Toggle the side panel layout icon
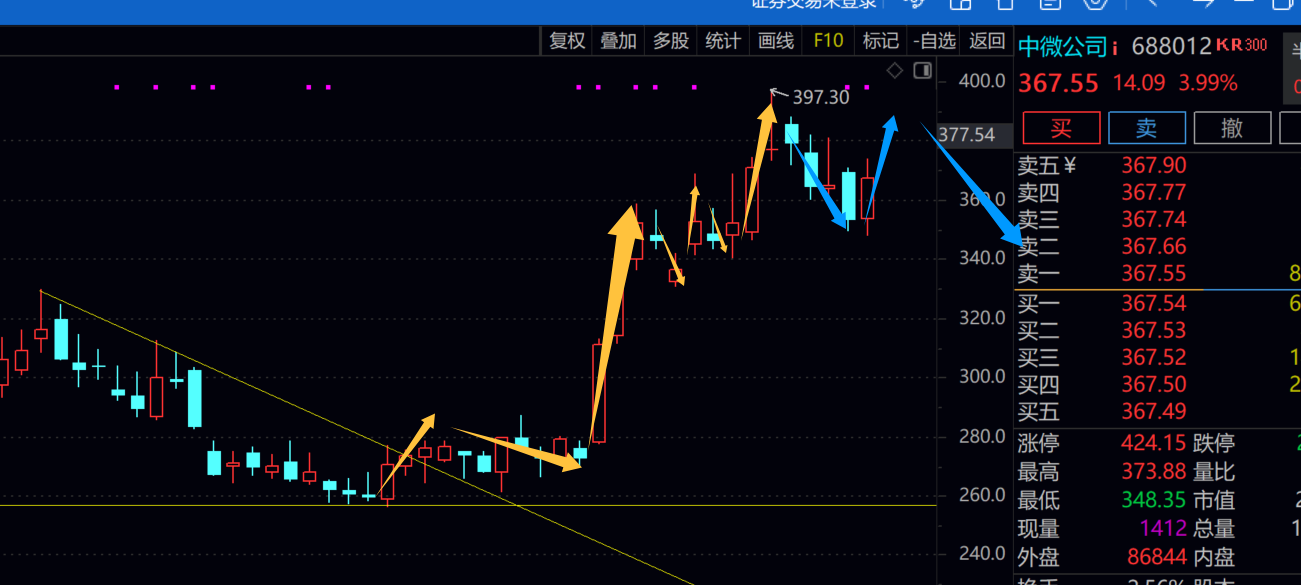 click(x=922, y=70)
